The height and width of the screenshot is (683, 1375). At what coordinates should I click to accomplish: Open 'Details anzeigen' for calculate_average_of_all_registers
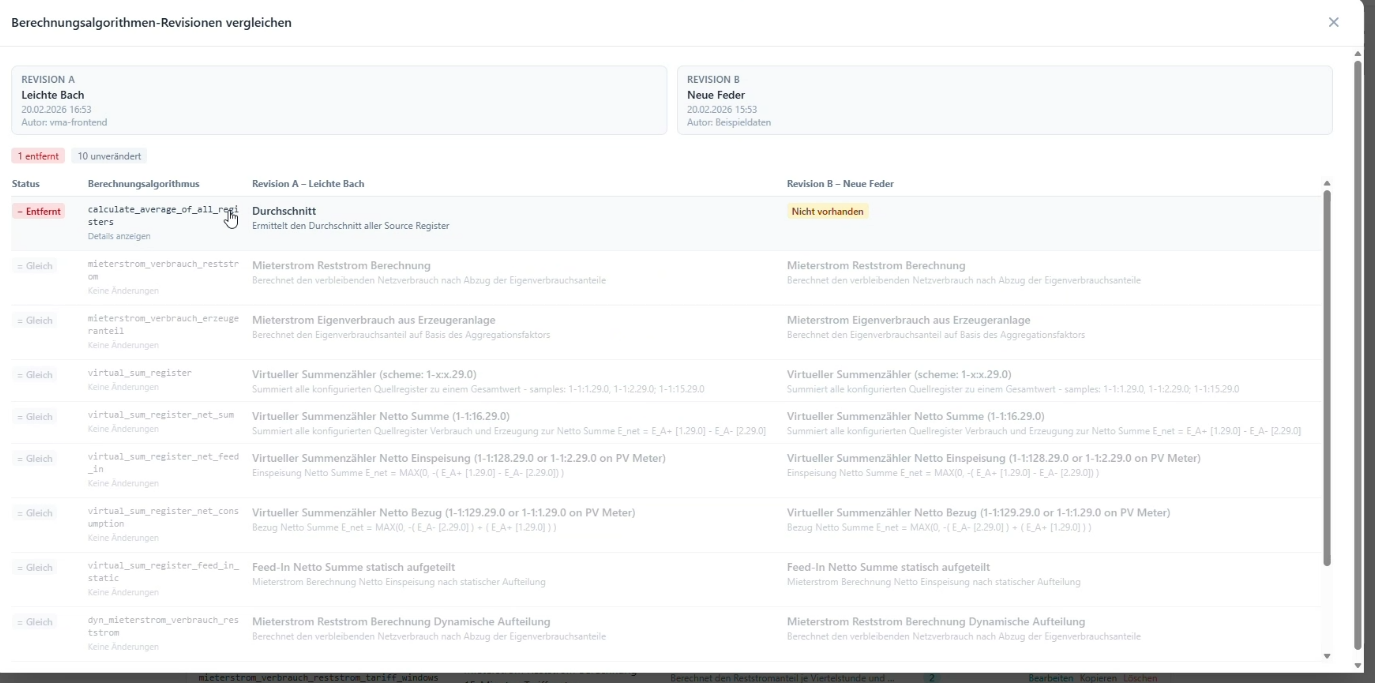pos(119,236)
